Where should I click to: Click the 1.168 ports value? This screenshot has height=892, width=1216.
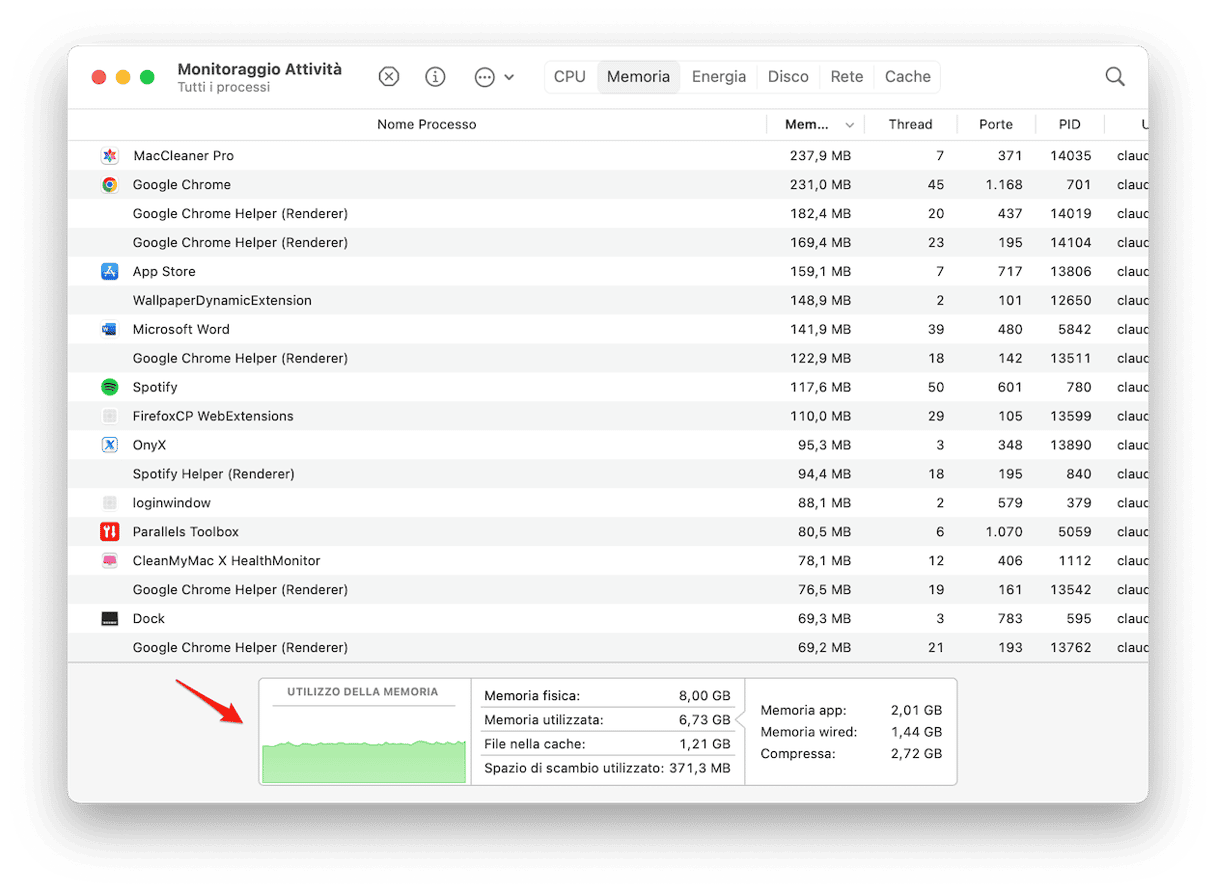click(x=1004, y=185)
